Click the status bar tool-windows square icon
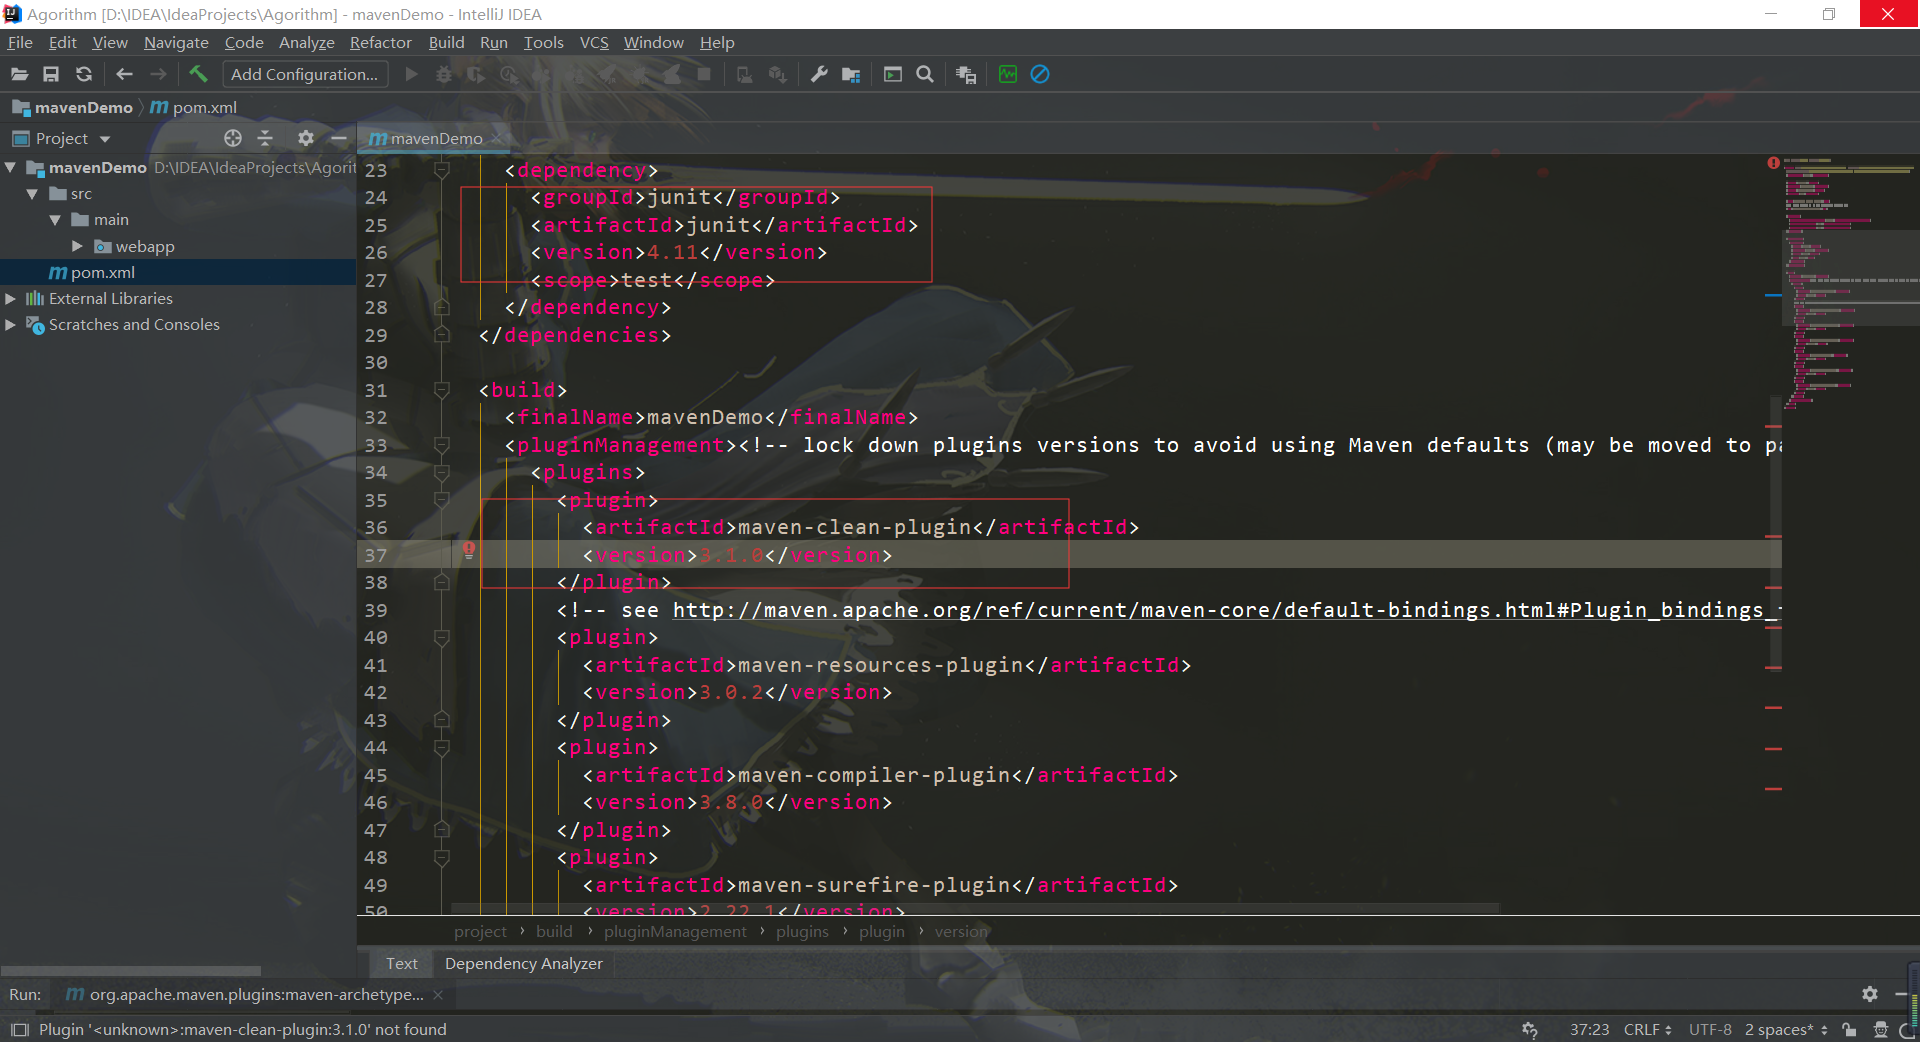Screen dimensions: 1920x1042 coord(19,1029)
